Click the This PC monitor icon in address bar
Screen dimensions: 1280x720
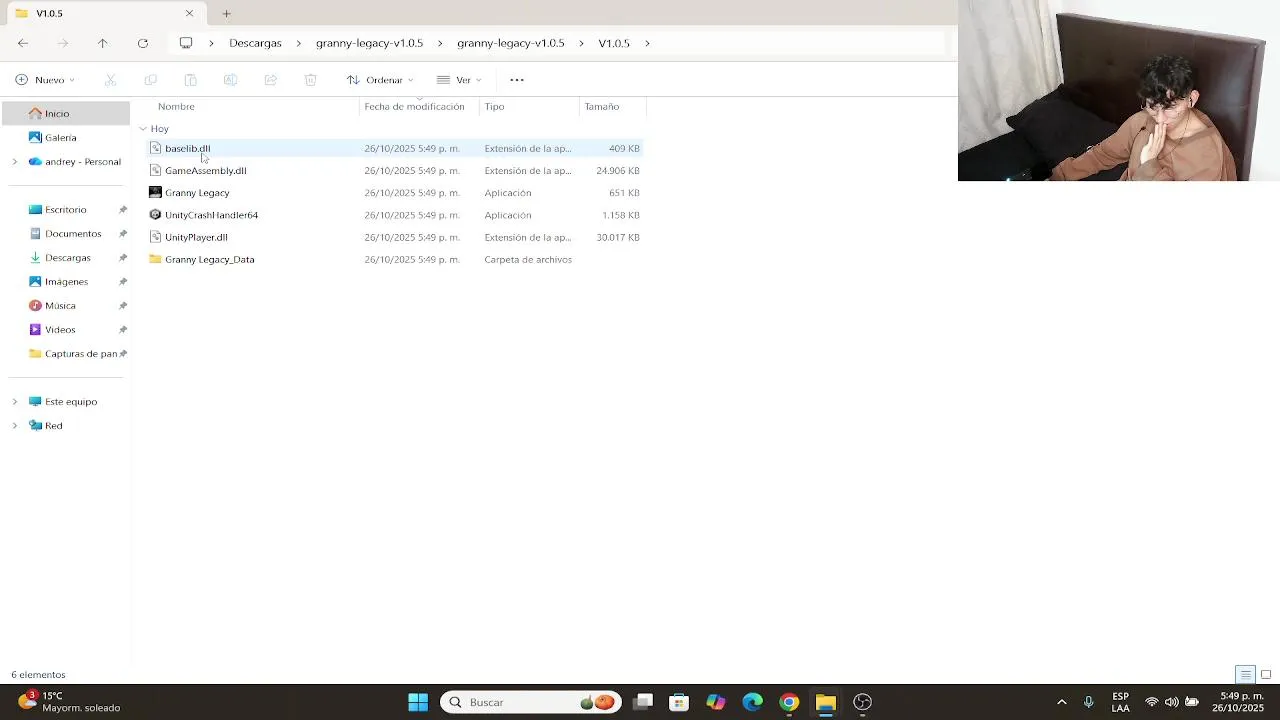point(186,43)
